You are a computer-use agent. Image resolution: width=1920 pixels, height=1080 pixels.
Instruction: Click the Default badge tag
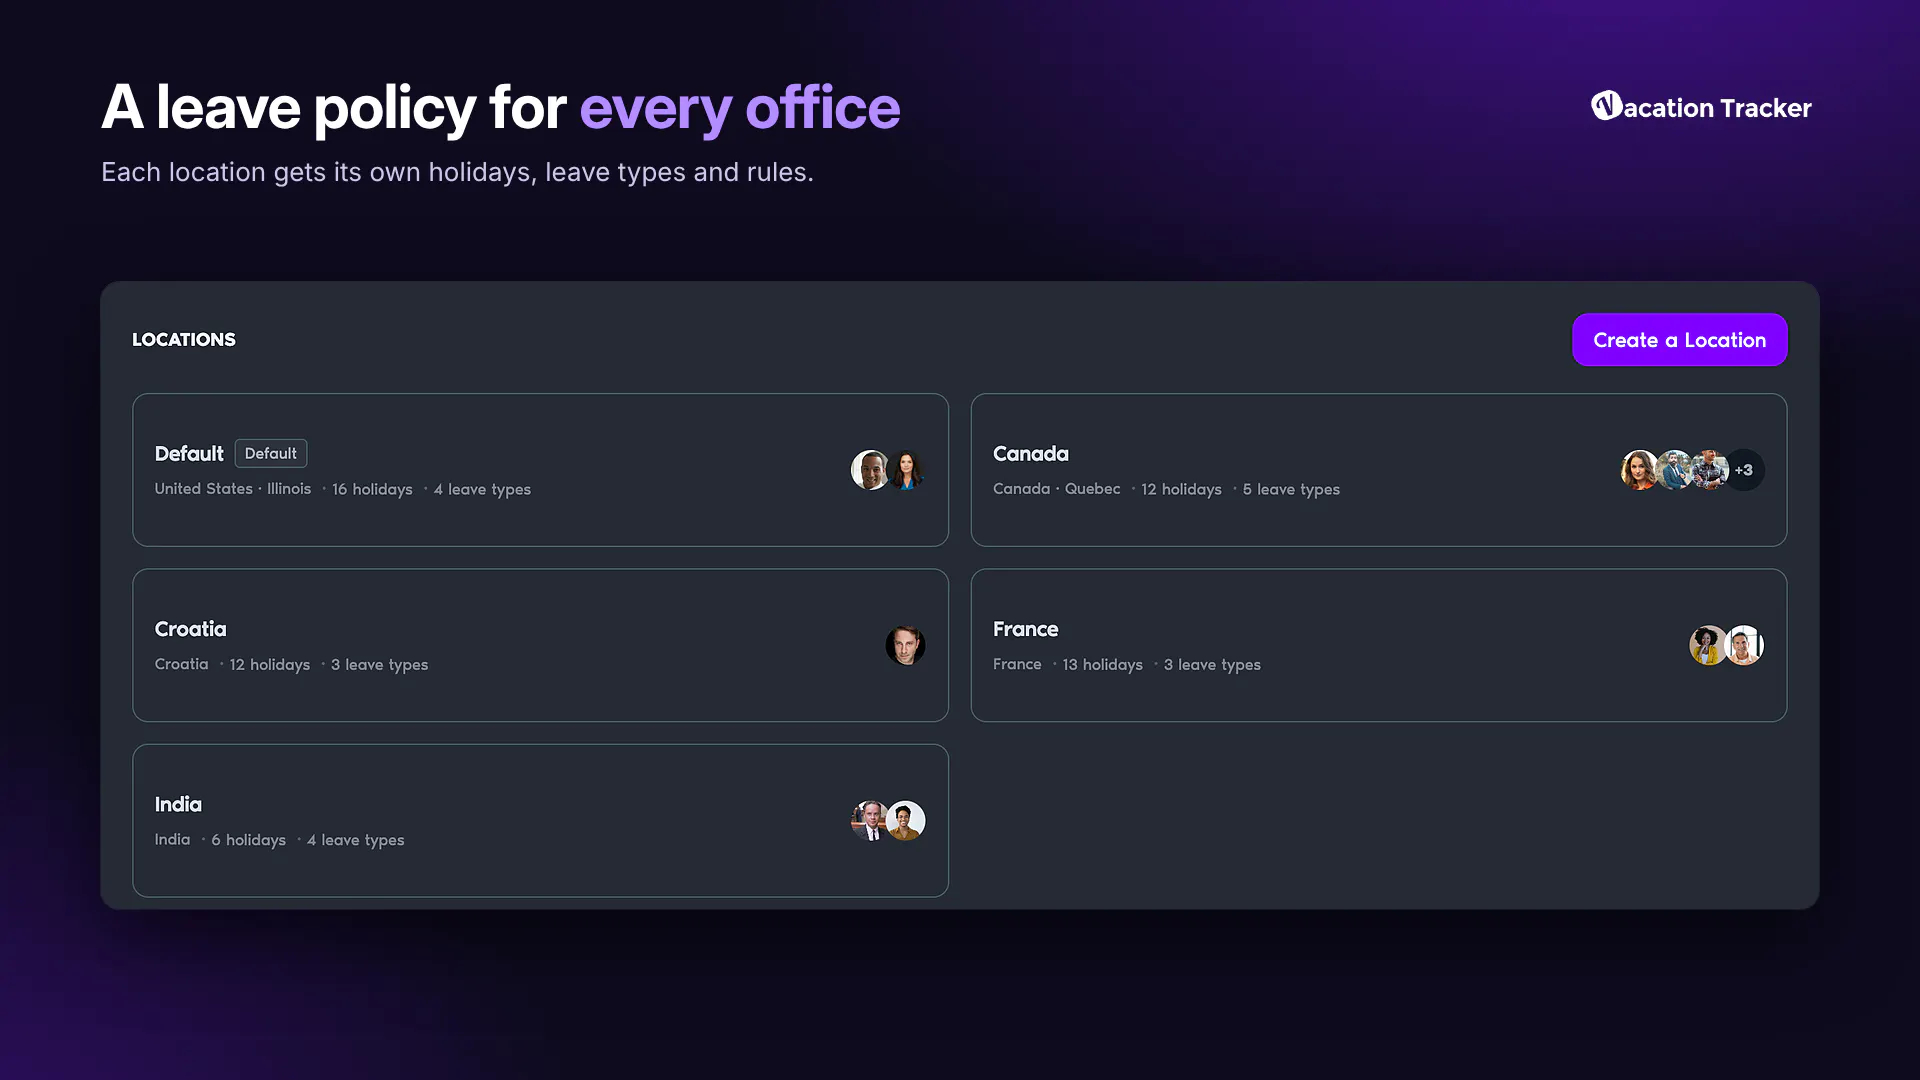coord(271,453)
